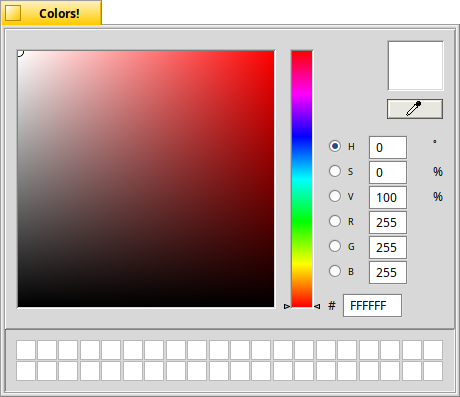Click the hex FFFFFF input field
Viewport: 460px width, 397px height.
[372, 305]
